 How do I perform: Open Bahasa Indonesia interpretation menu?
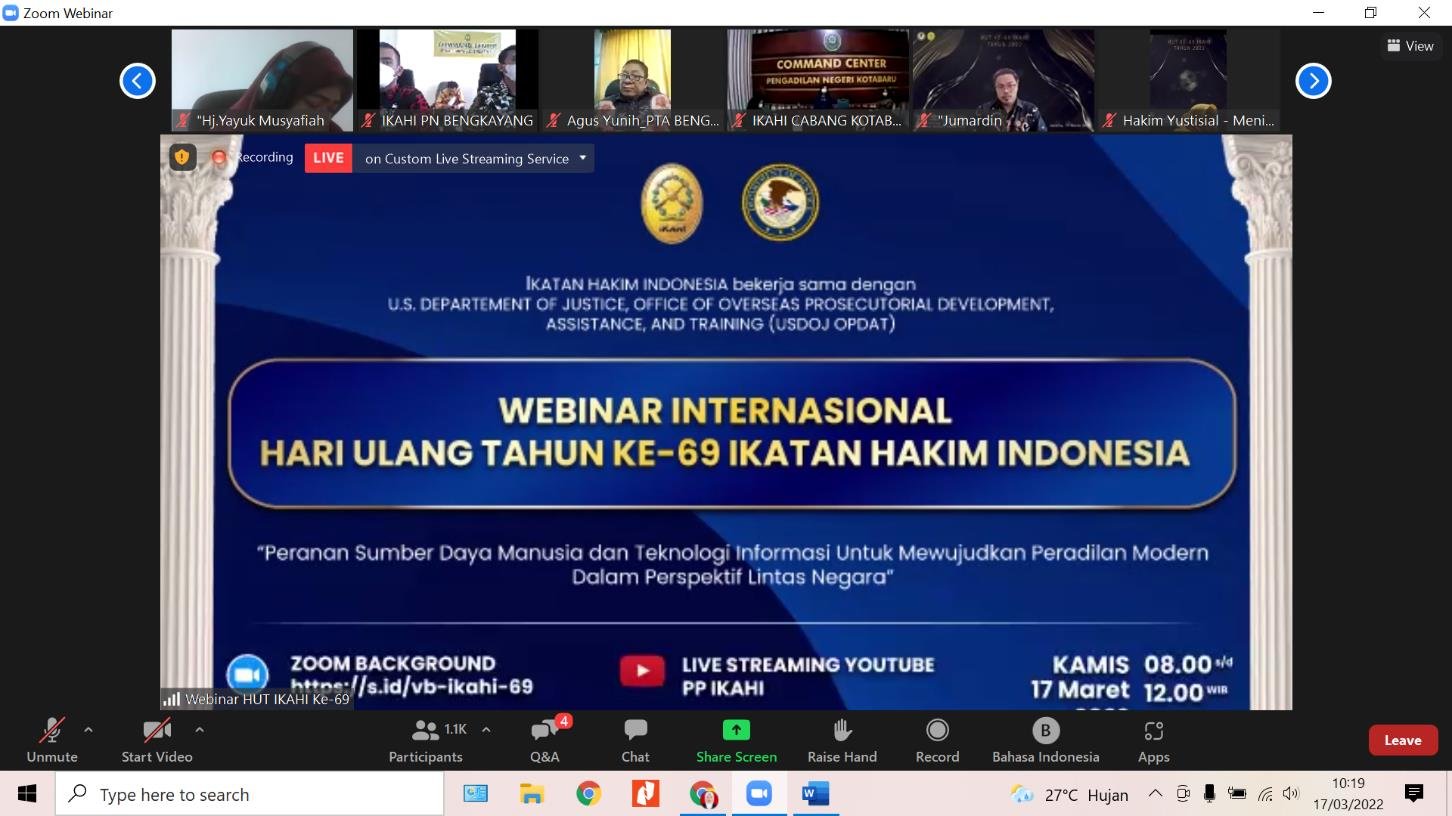tap(1045, 741)
